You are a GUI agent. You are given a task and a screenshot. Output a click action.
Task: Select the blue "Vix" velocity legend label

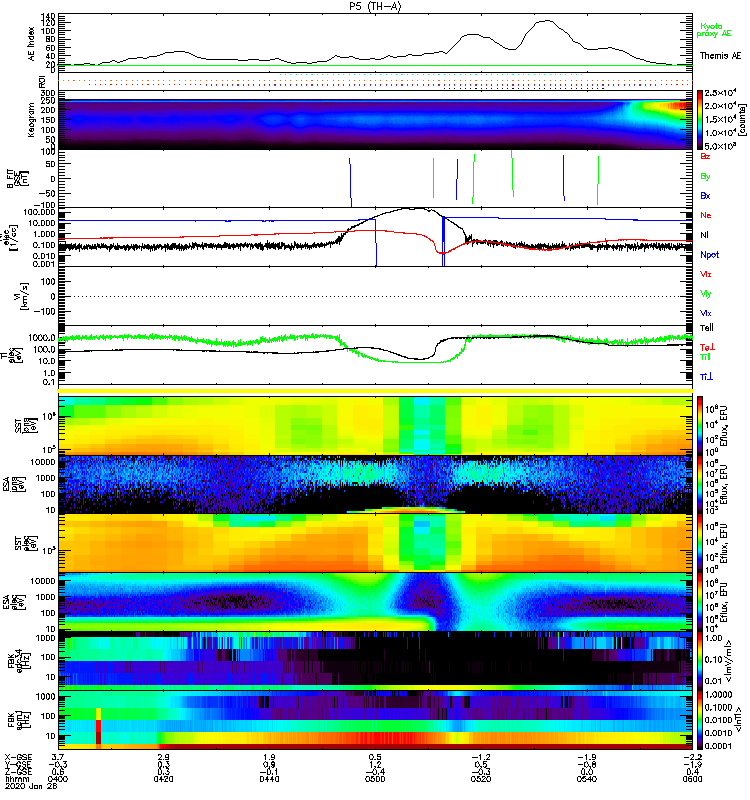point(705,313)
